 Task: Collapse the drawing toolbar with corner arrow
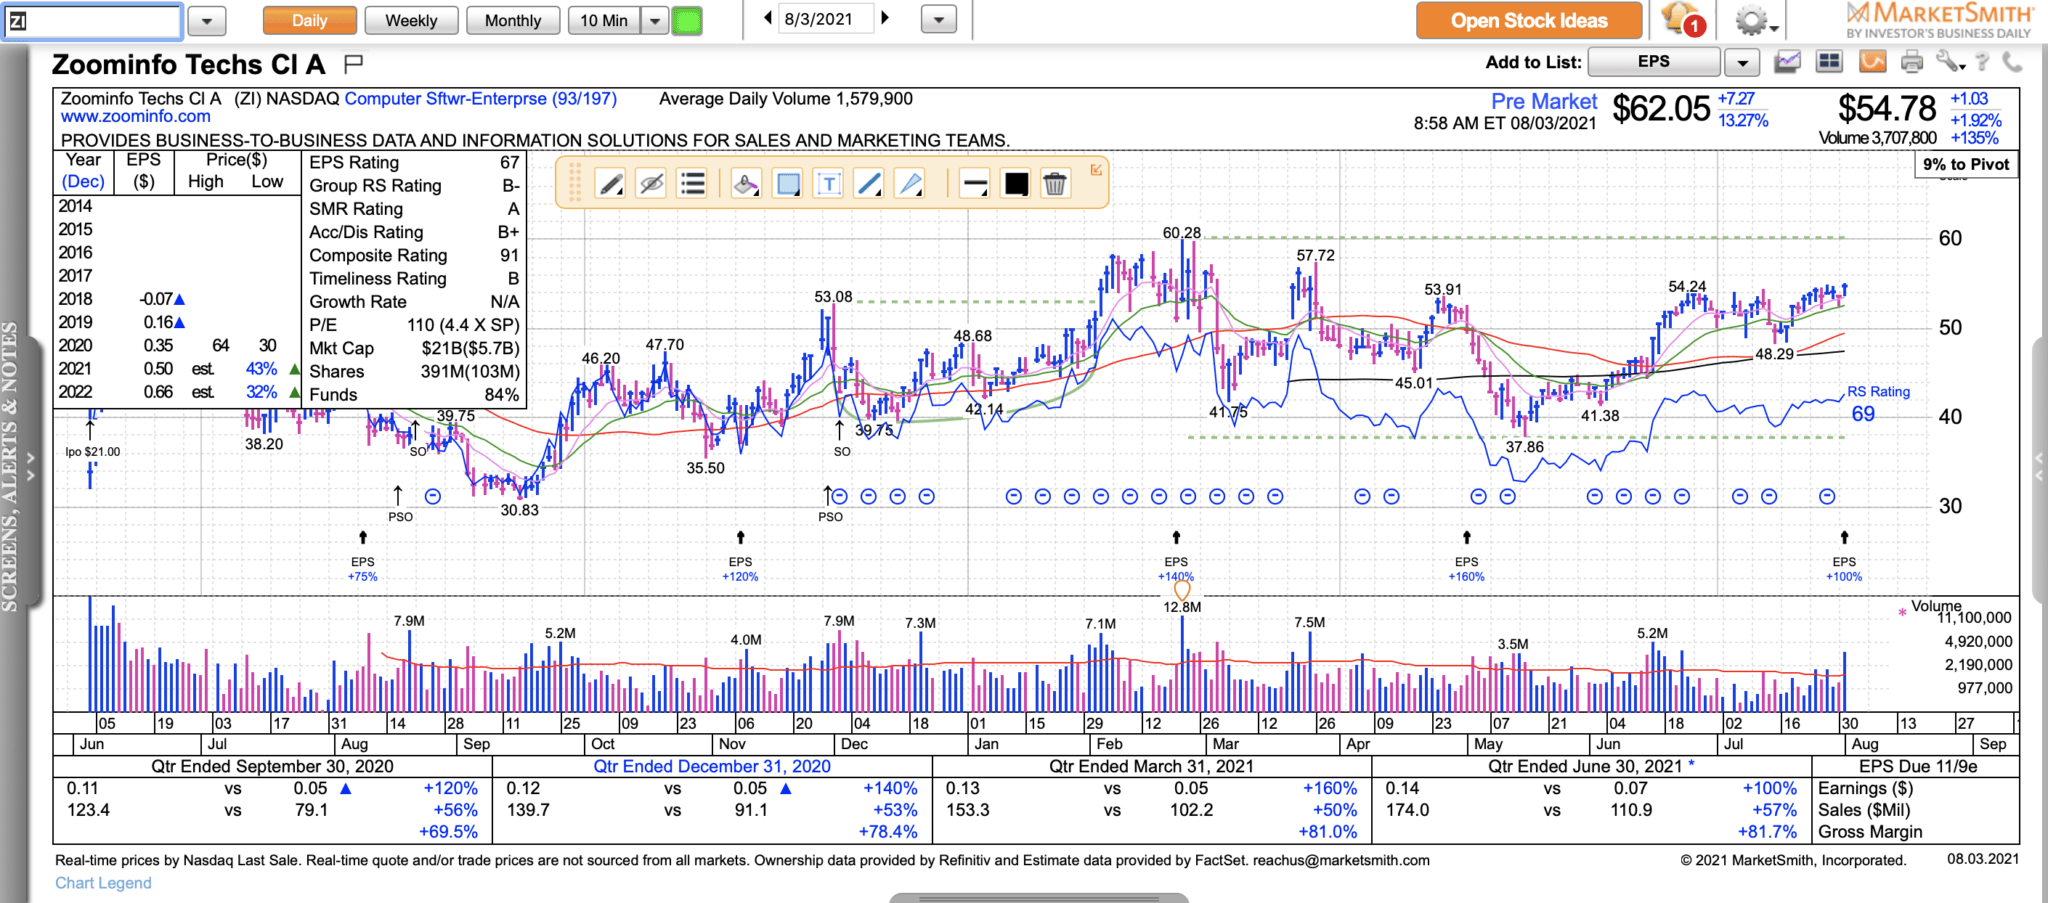(x=1096, y=170)
